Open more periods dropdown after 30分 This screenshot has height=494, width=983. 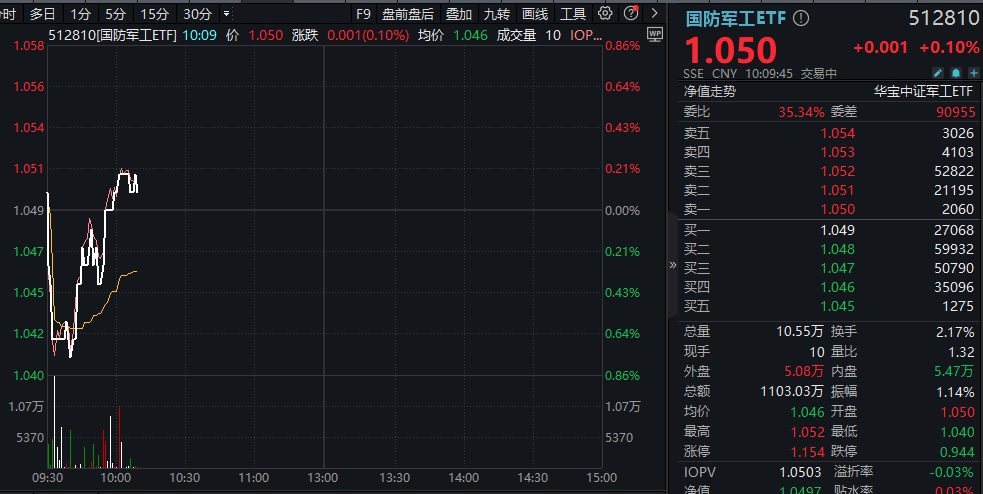(227, 13)
